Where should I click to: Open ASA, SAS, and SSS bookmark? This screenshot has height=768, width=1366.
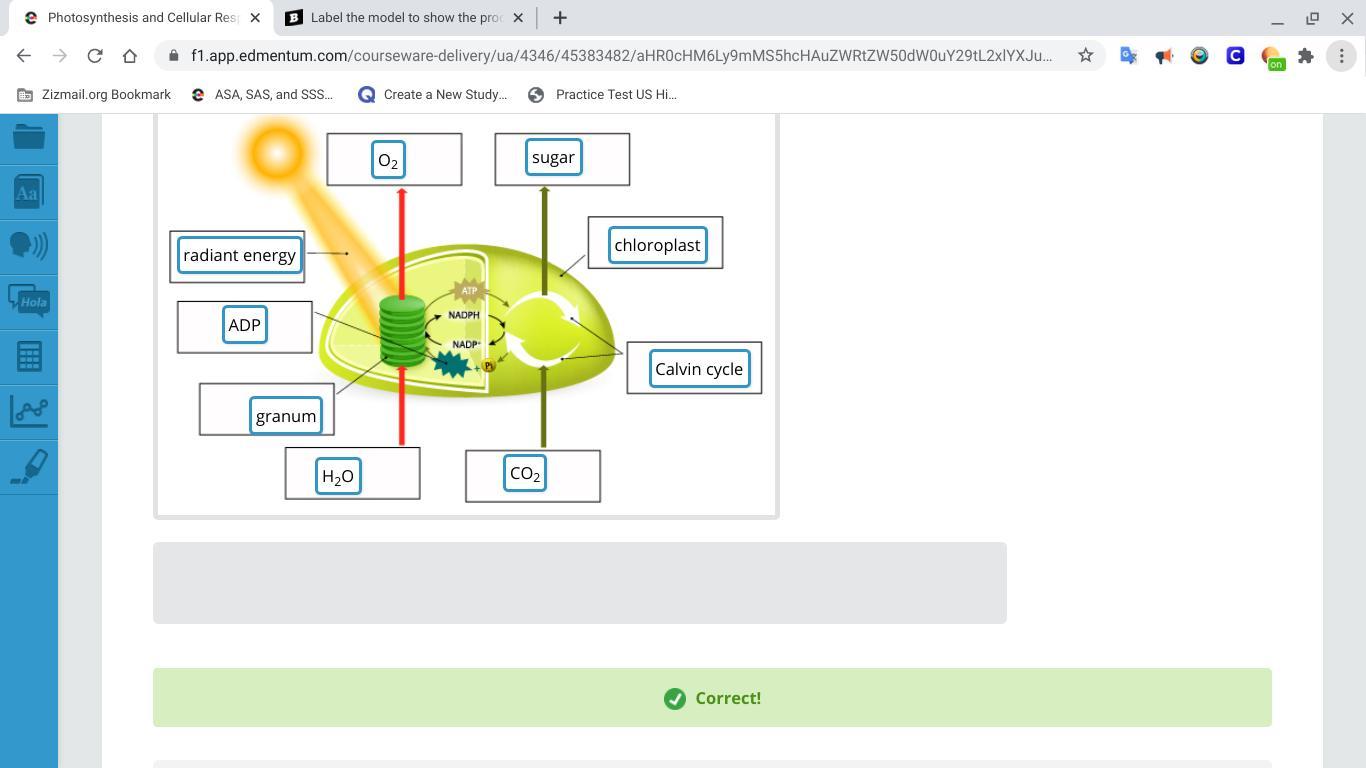click(262, 94)
